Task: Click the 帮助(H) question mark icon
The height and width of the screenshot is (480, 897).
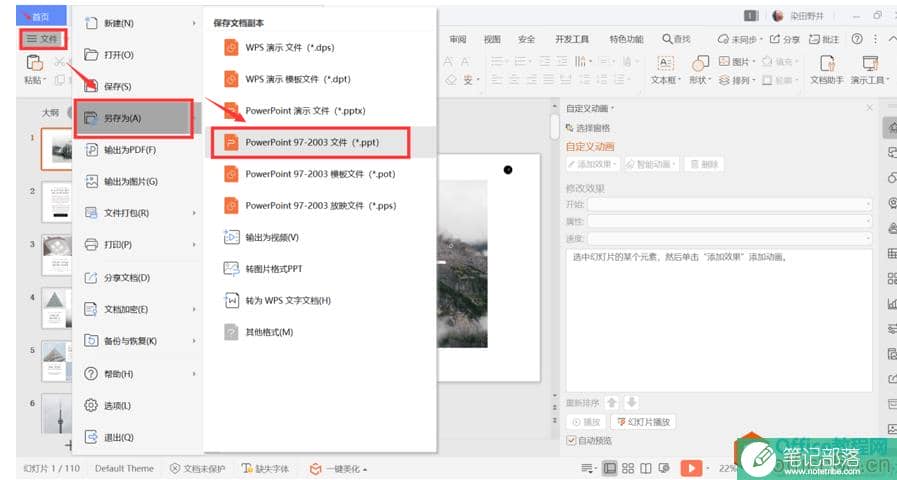Action: [91, 374]
